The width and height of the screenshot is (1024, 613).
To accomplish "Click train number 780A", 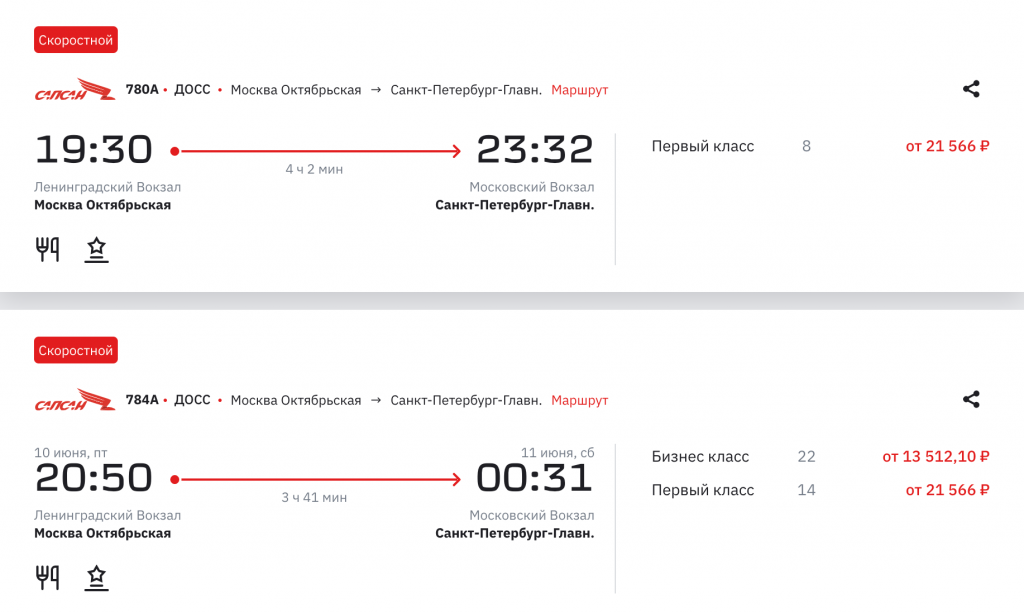I will pyautogui.click(x=142, y=89).
